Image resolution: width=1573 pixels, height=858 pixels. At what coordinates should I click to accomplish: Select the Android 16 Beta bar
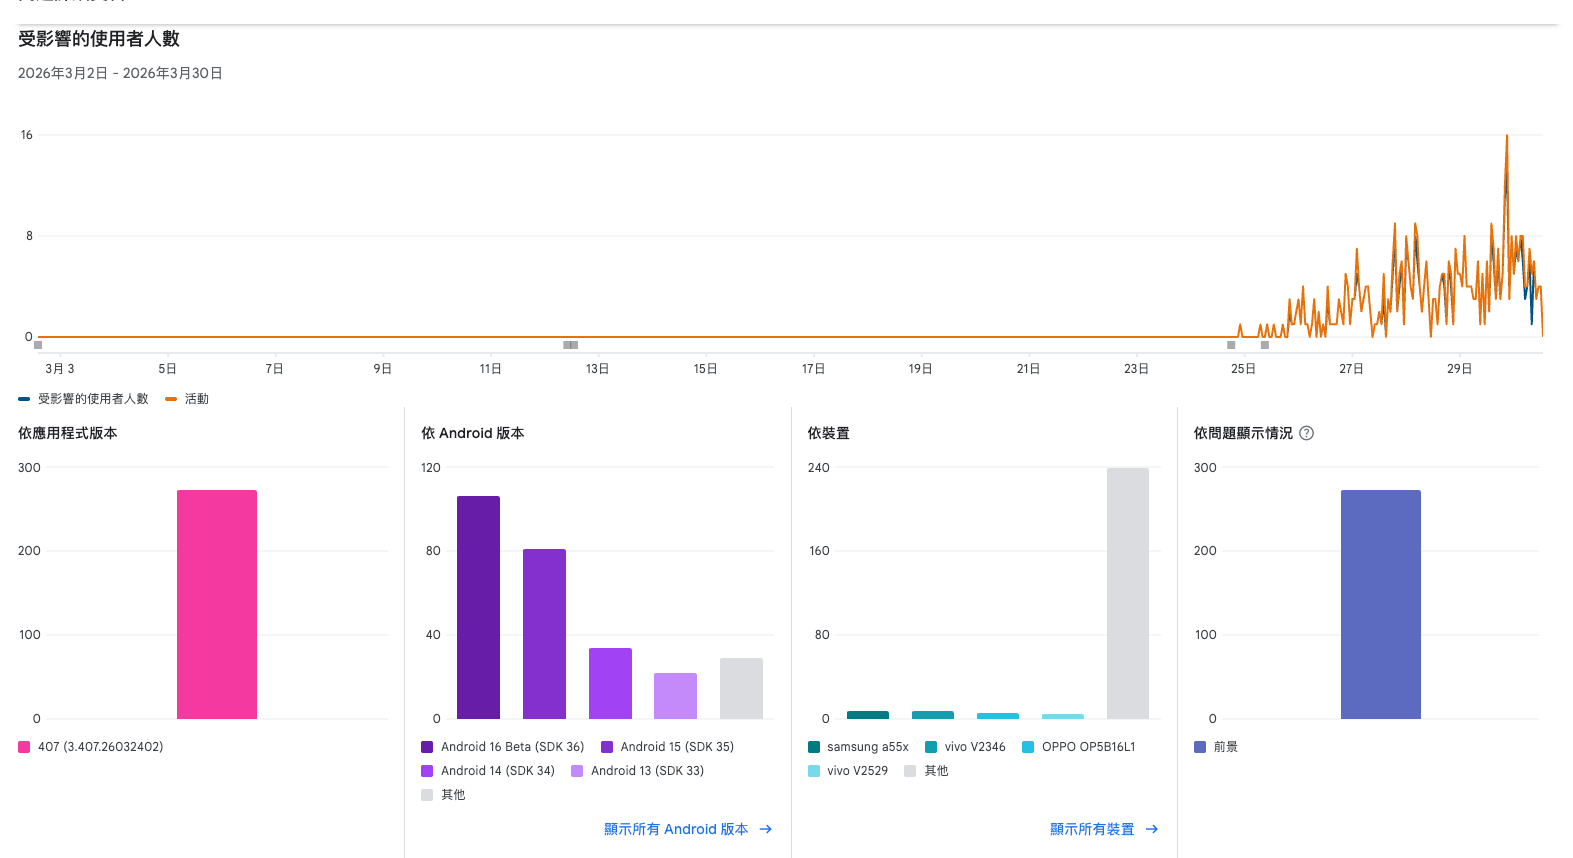pyautogui.click(x=478, y=607)
